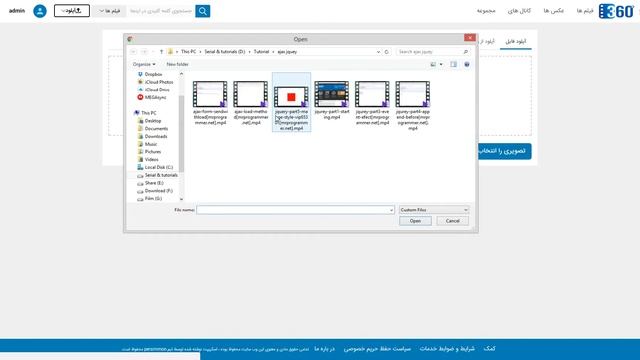
Task: Open the about us footer link
Action: 324,349
